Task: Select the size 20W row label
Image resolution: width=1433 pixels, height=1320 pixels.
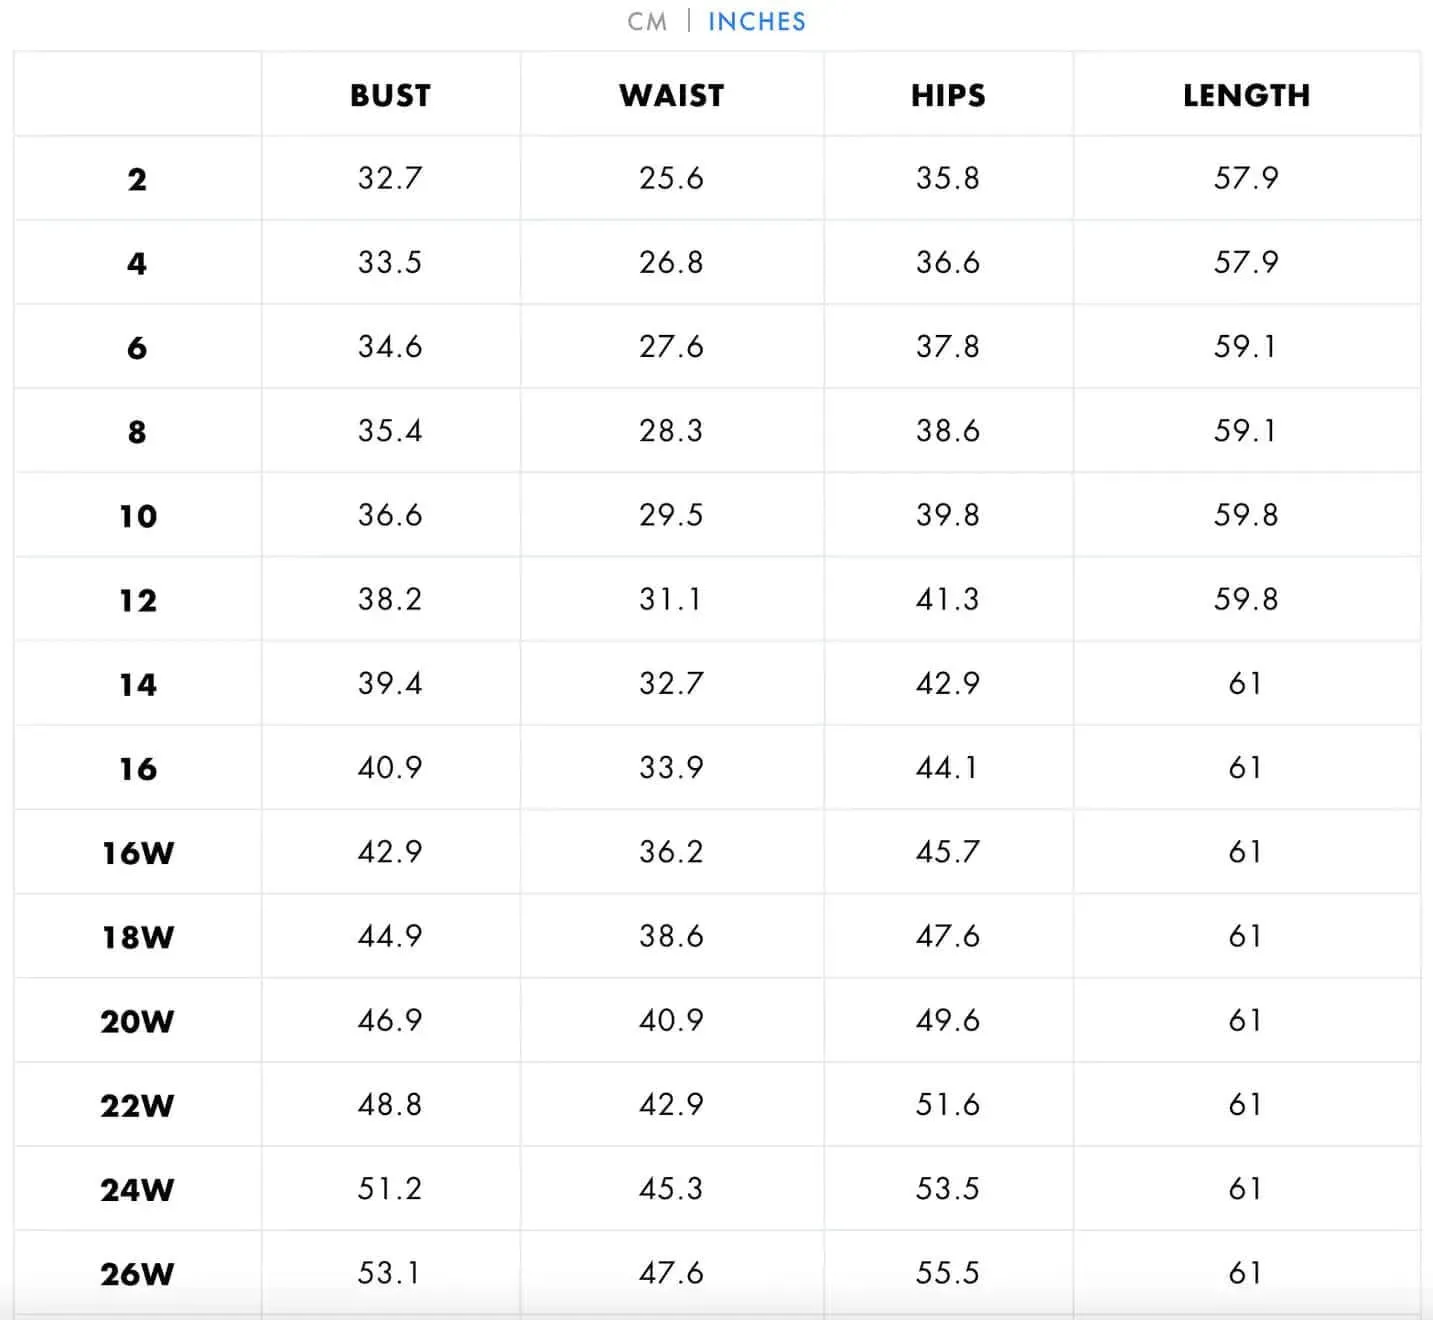Action: [137, 1021]
